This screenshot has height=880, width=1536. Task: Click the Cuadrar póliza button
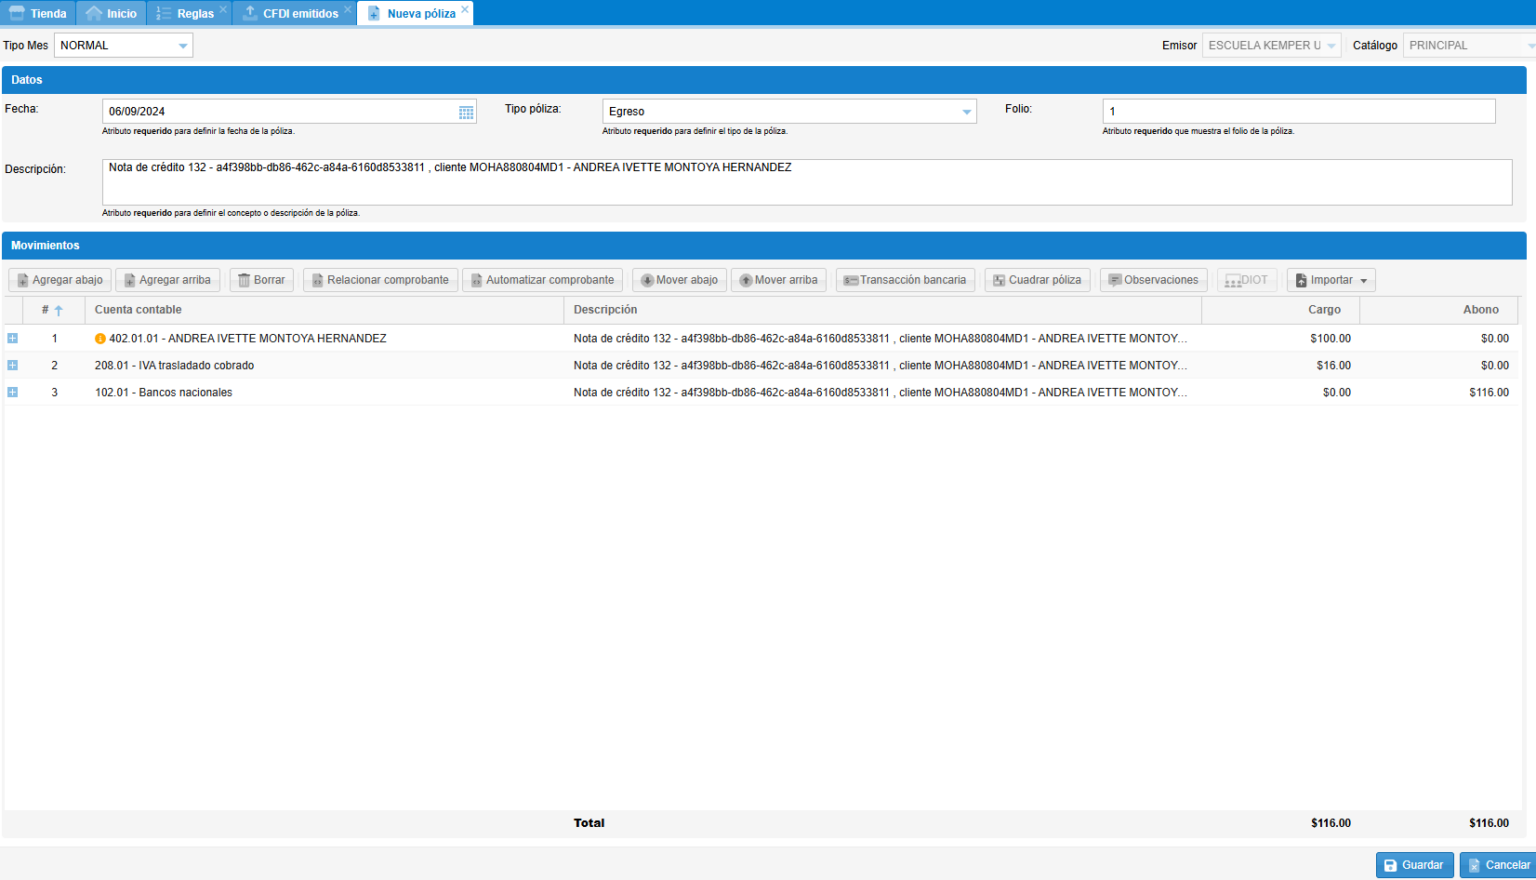point(1036,280)
